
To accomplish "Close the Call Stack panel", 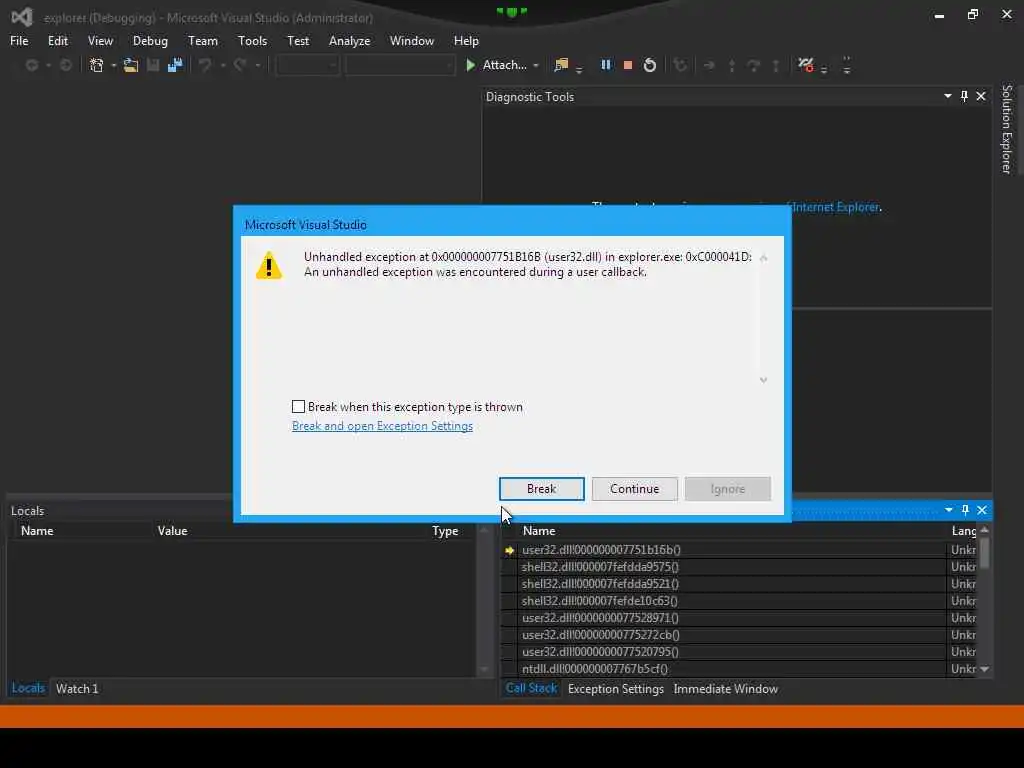I will (x=982, y=510).
